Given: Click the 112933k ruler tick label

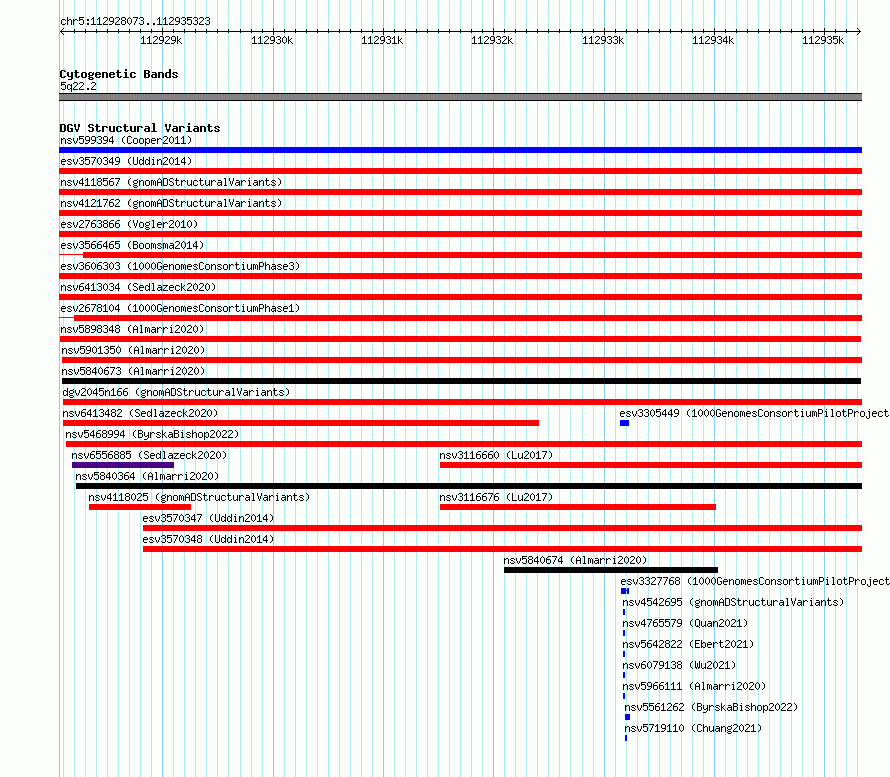Looking at the screenshot, I should (603, 40).
